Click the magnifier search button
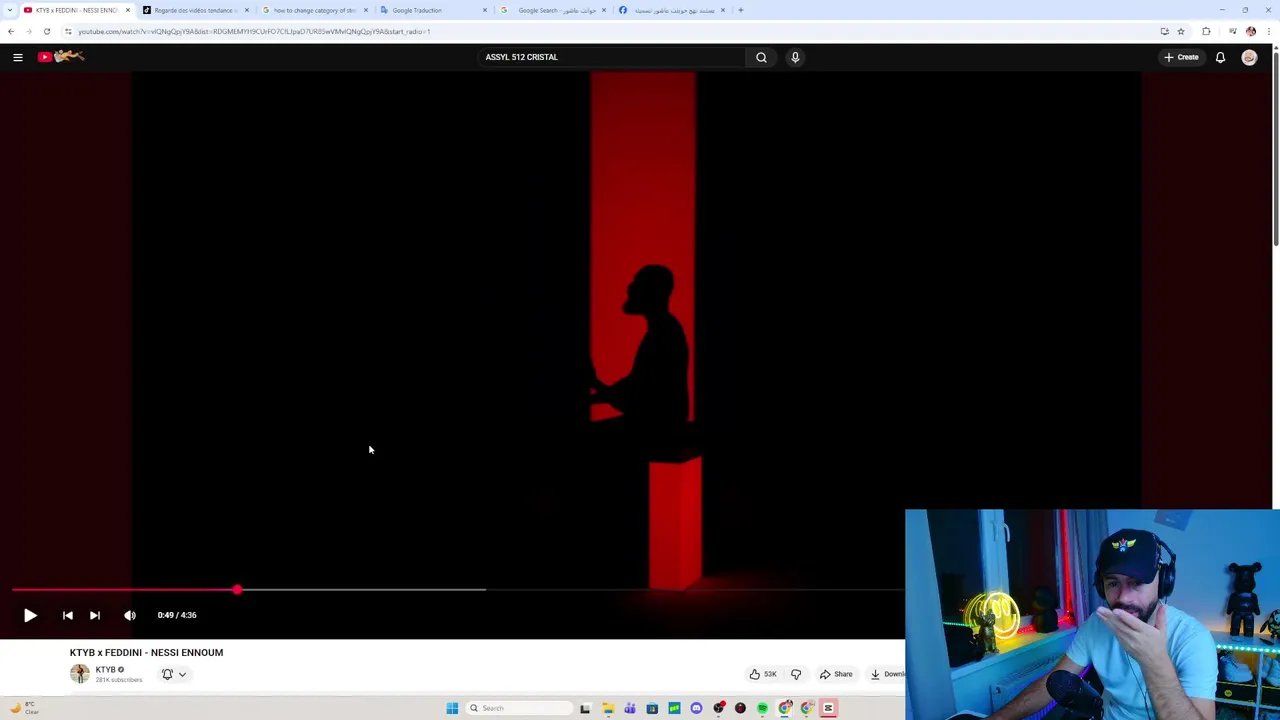The image size is (1280, 720). 761,57
